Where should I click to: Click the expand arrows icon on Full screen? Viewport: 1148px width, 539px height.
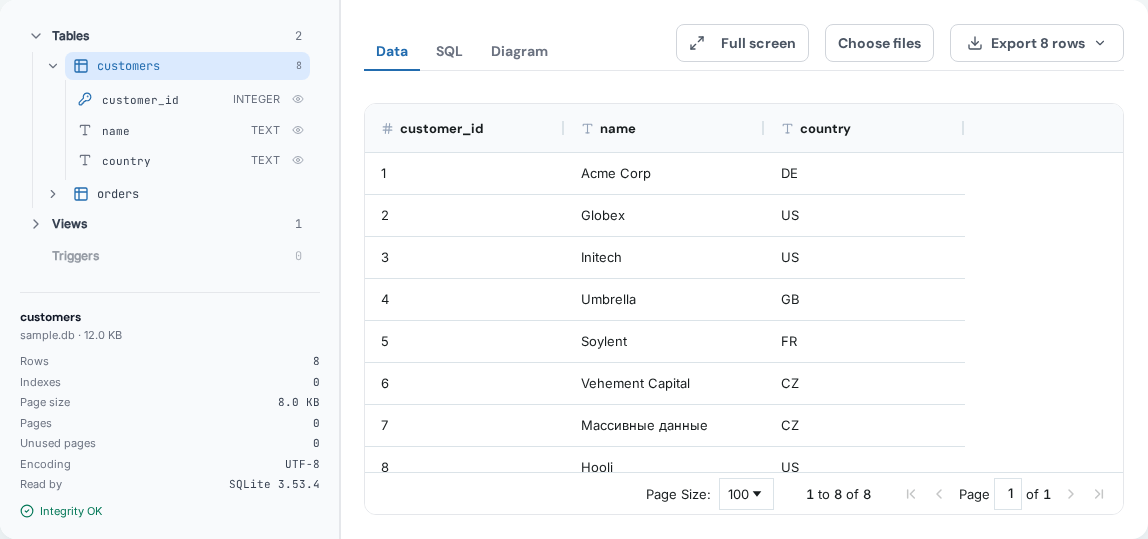pyautogui.click(x=697, y=43)
